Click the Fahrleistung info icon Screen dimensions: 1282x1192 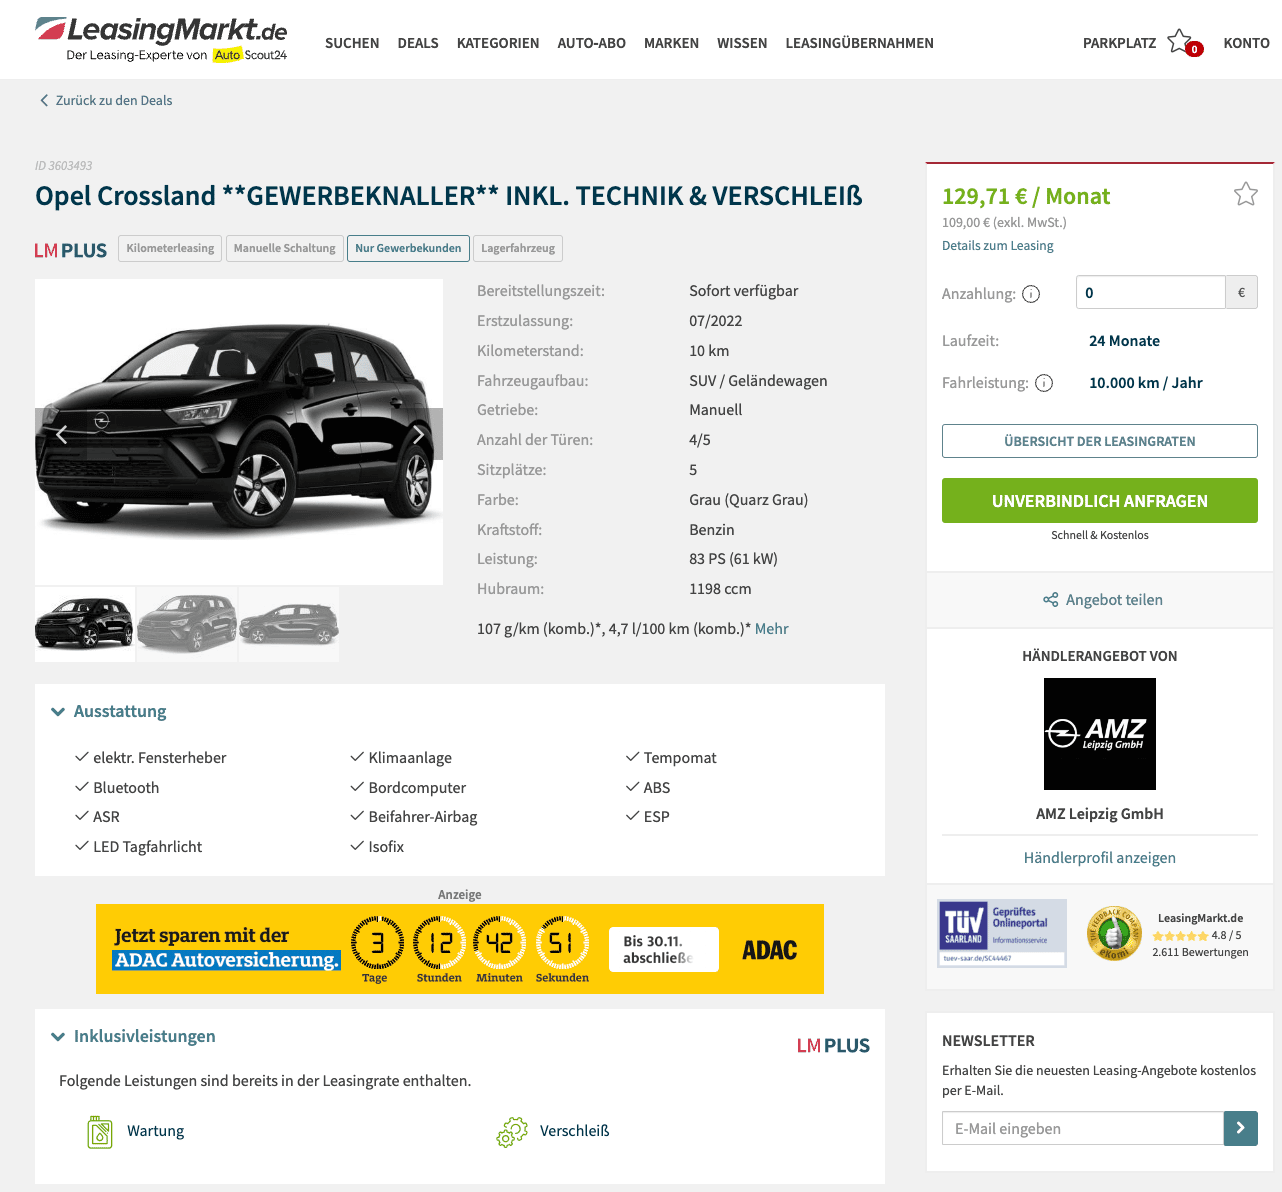(x=1044, y=383)
